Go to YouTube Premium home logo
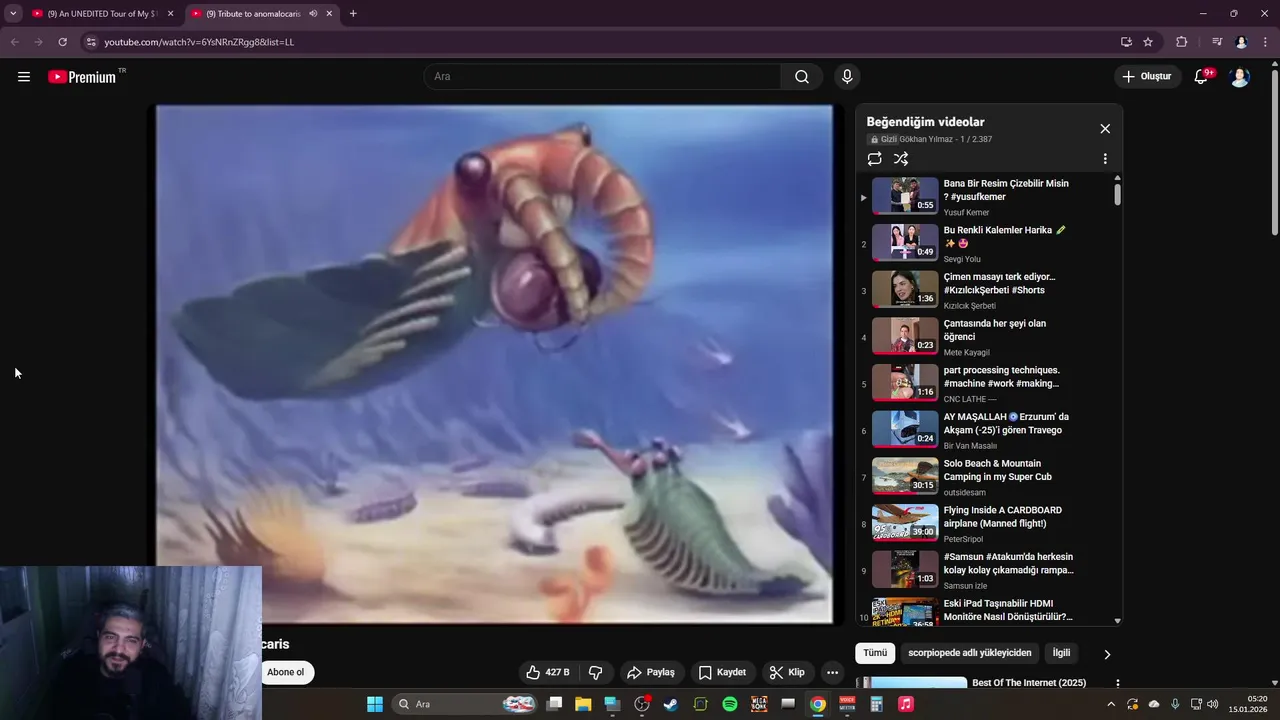 pos(82,77)
